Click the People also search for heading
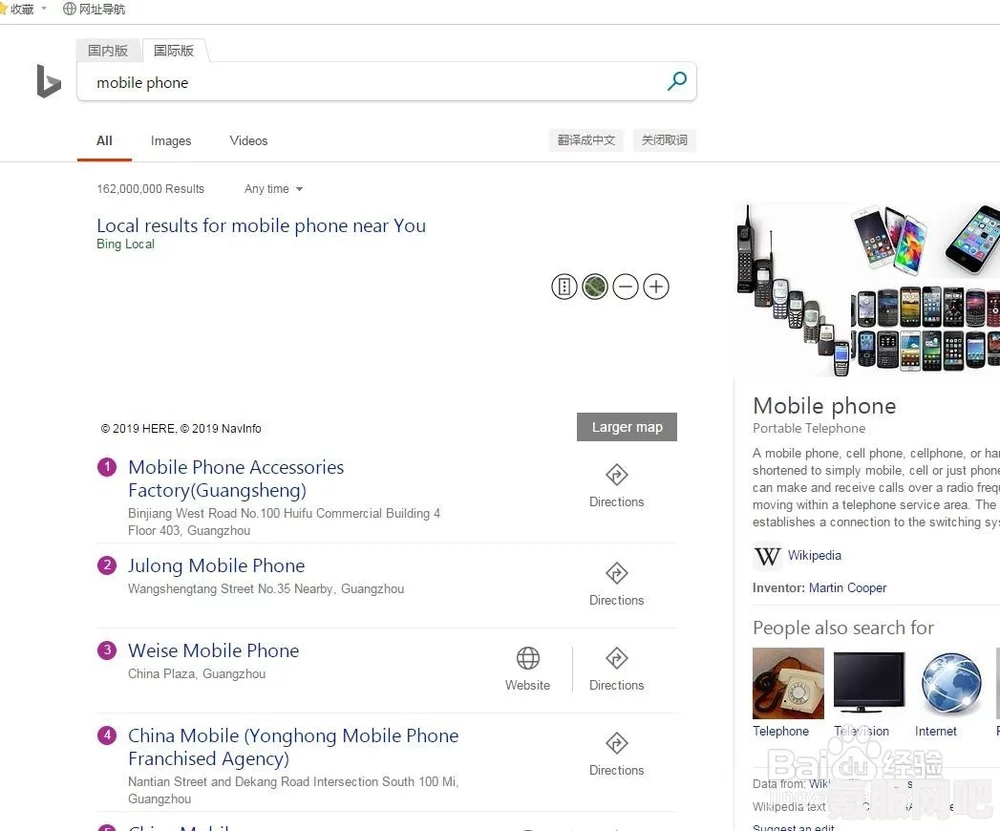Screen dimensions: 1000x831 (843, 628)
